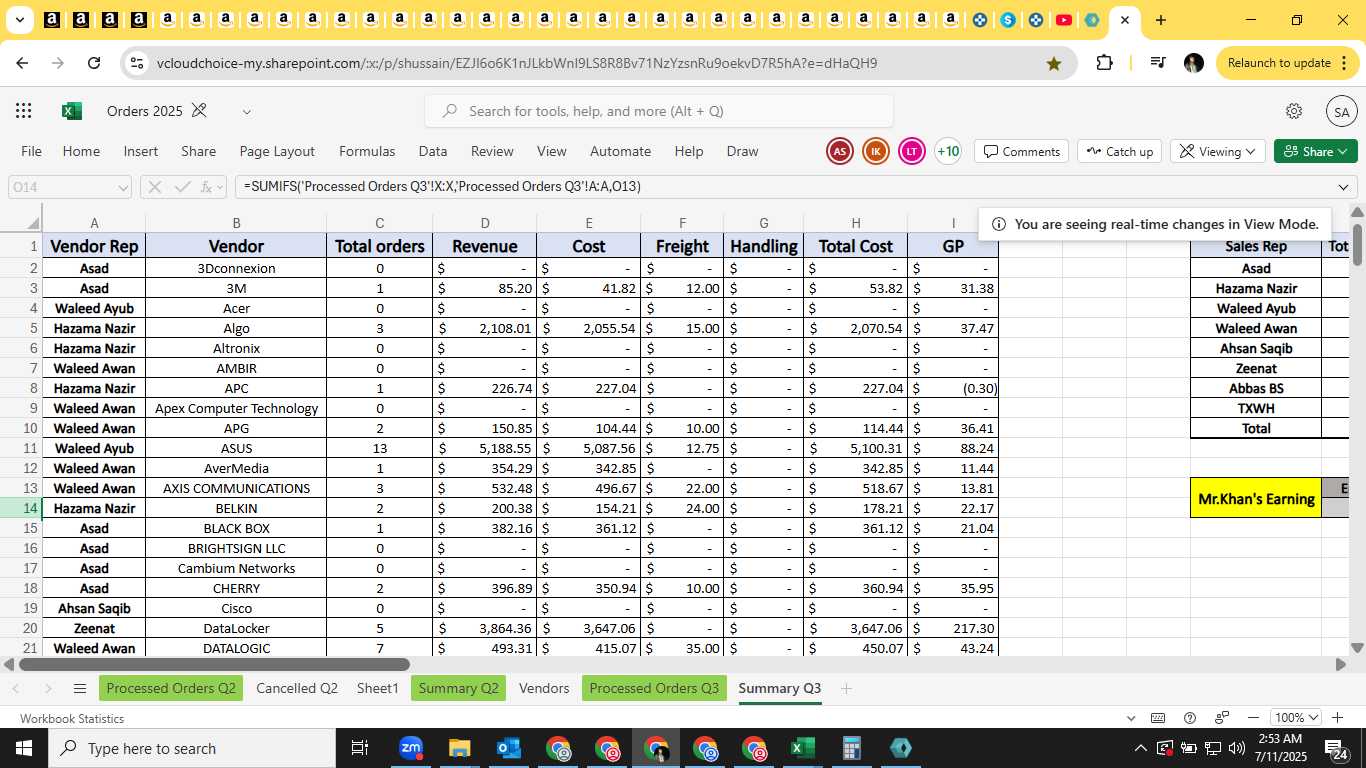Click the Catch up button
Screen dimensions: 1366x768
point(1120,151)
